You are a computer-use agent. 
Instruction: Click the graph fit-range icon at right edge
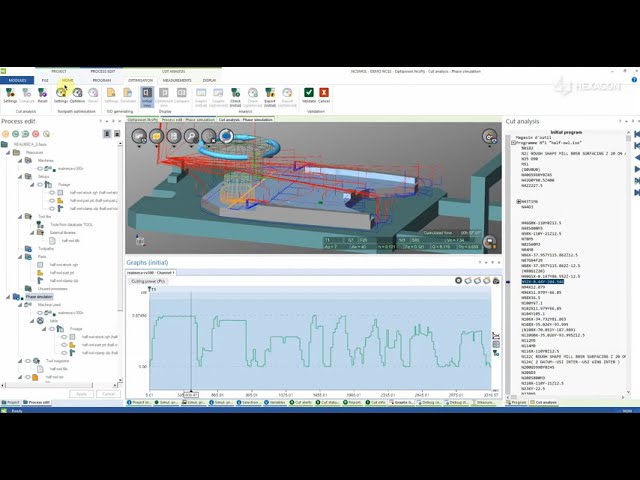pos(496,336)
